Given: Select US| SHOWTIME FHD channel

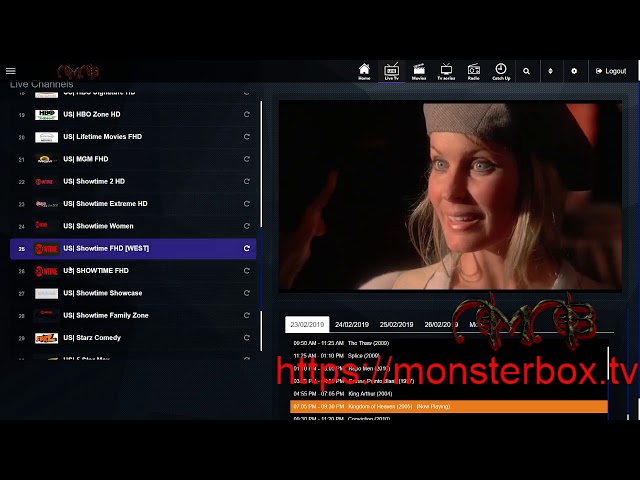Looking at the screenshot, I should [x=133, y=271].
